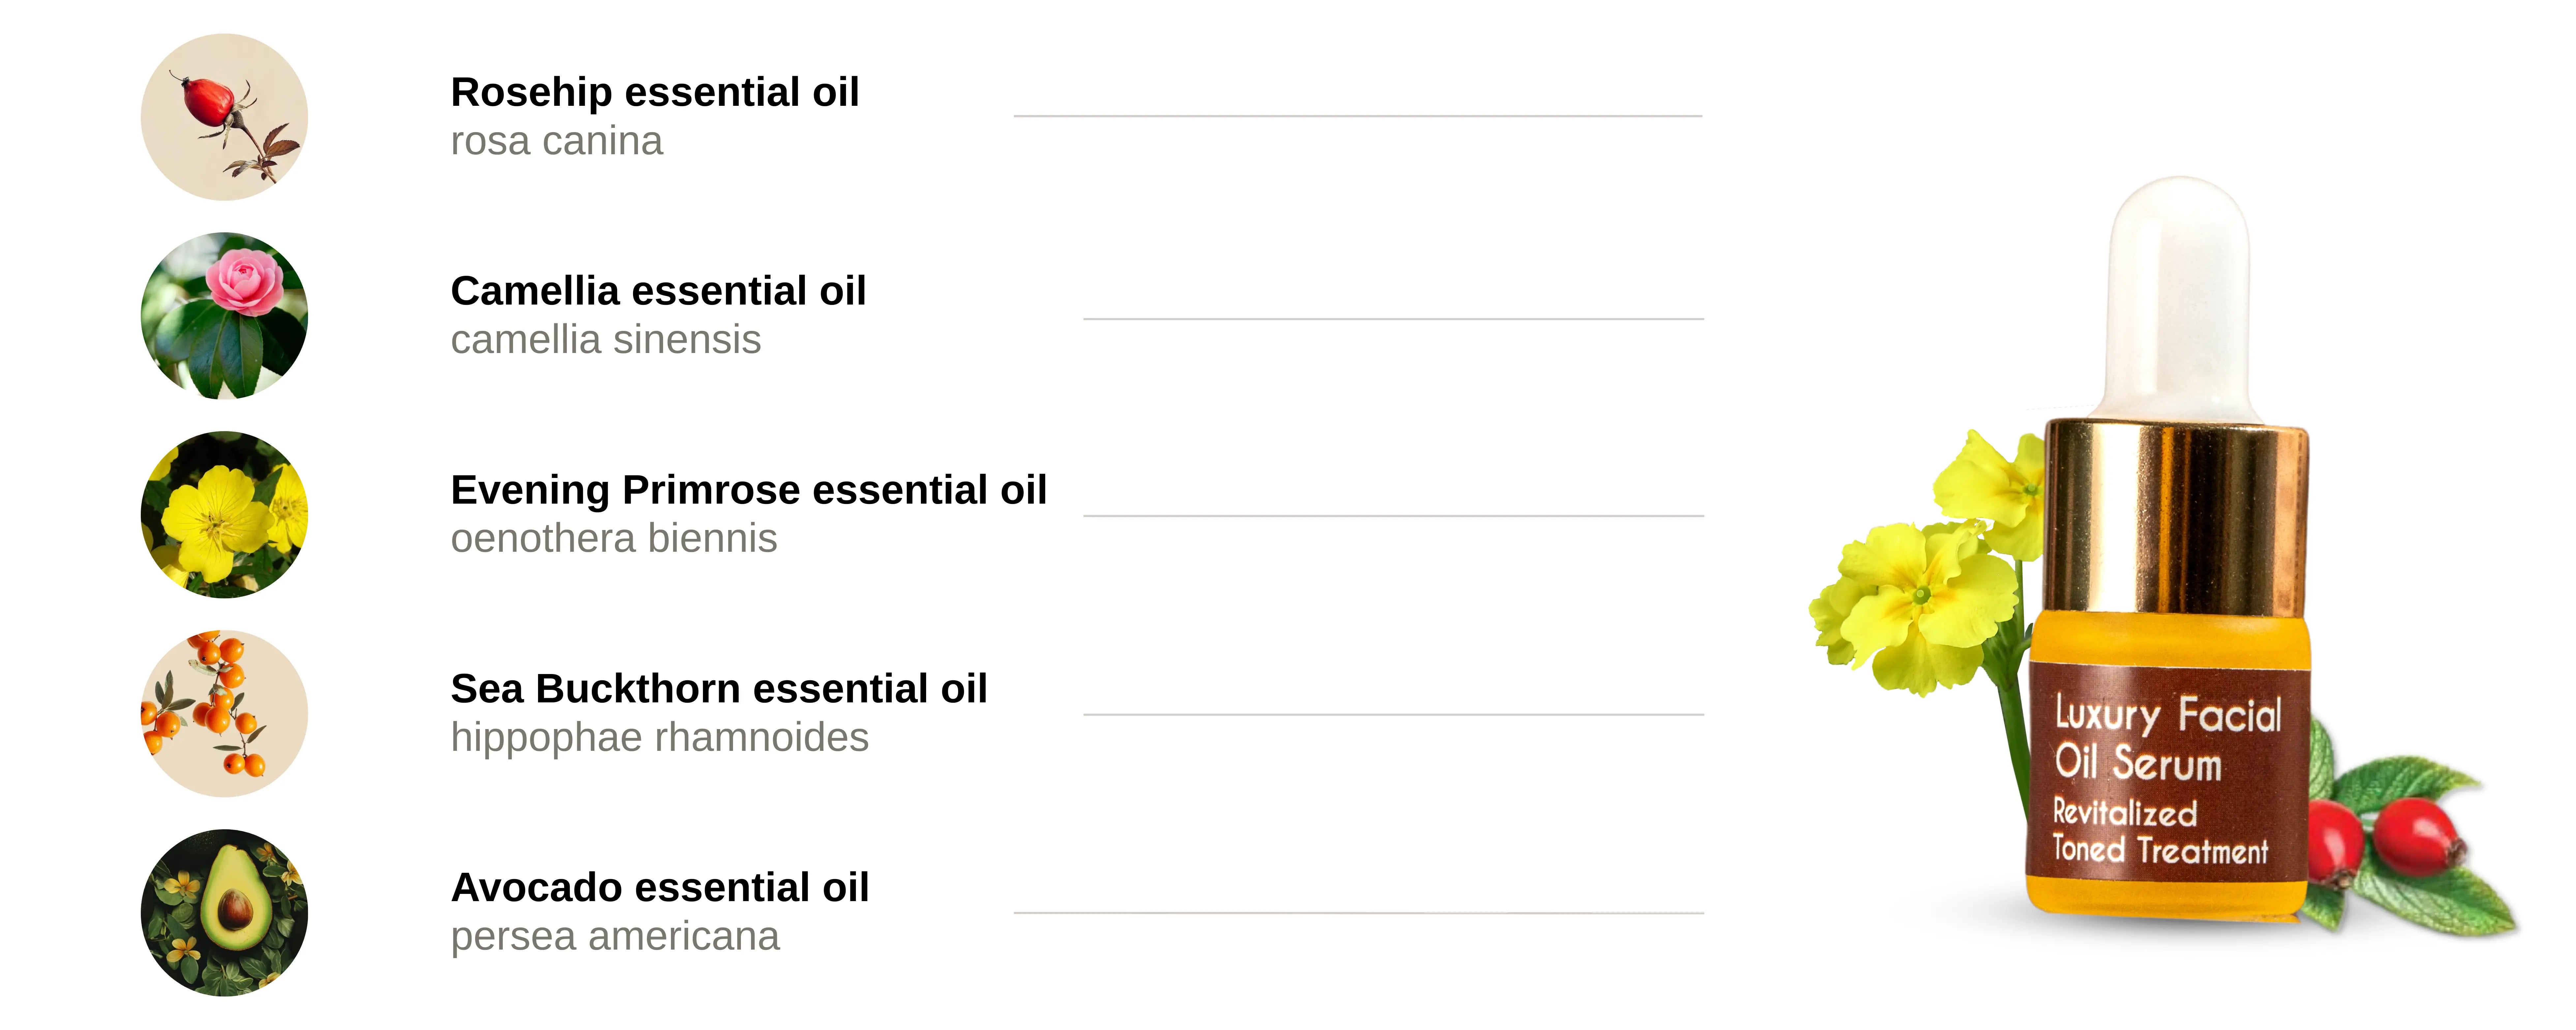This screenshot has height=1030, width=2576.
Task: Select the pink camellia flower thumbnail
Action: [x=224, y=316]
